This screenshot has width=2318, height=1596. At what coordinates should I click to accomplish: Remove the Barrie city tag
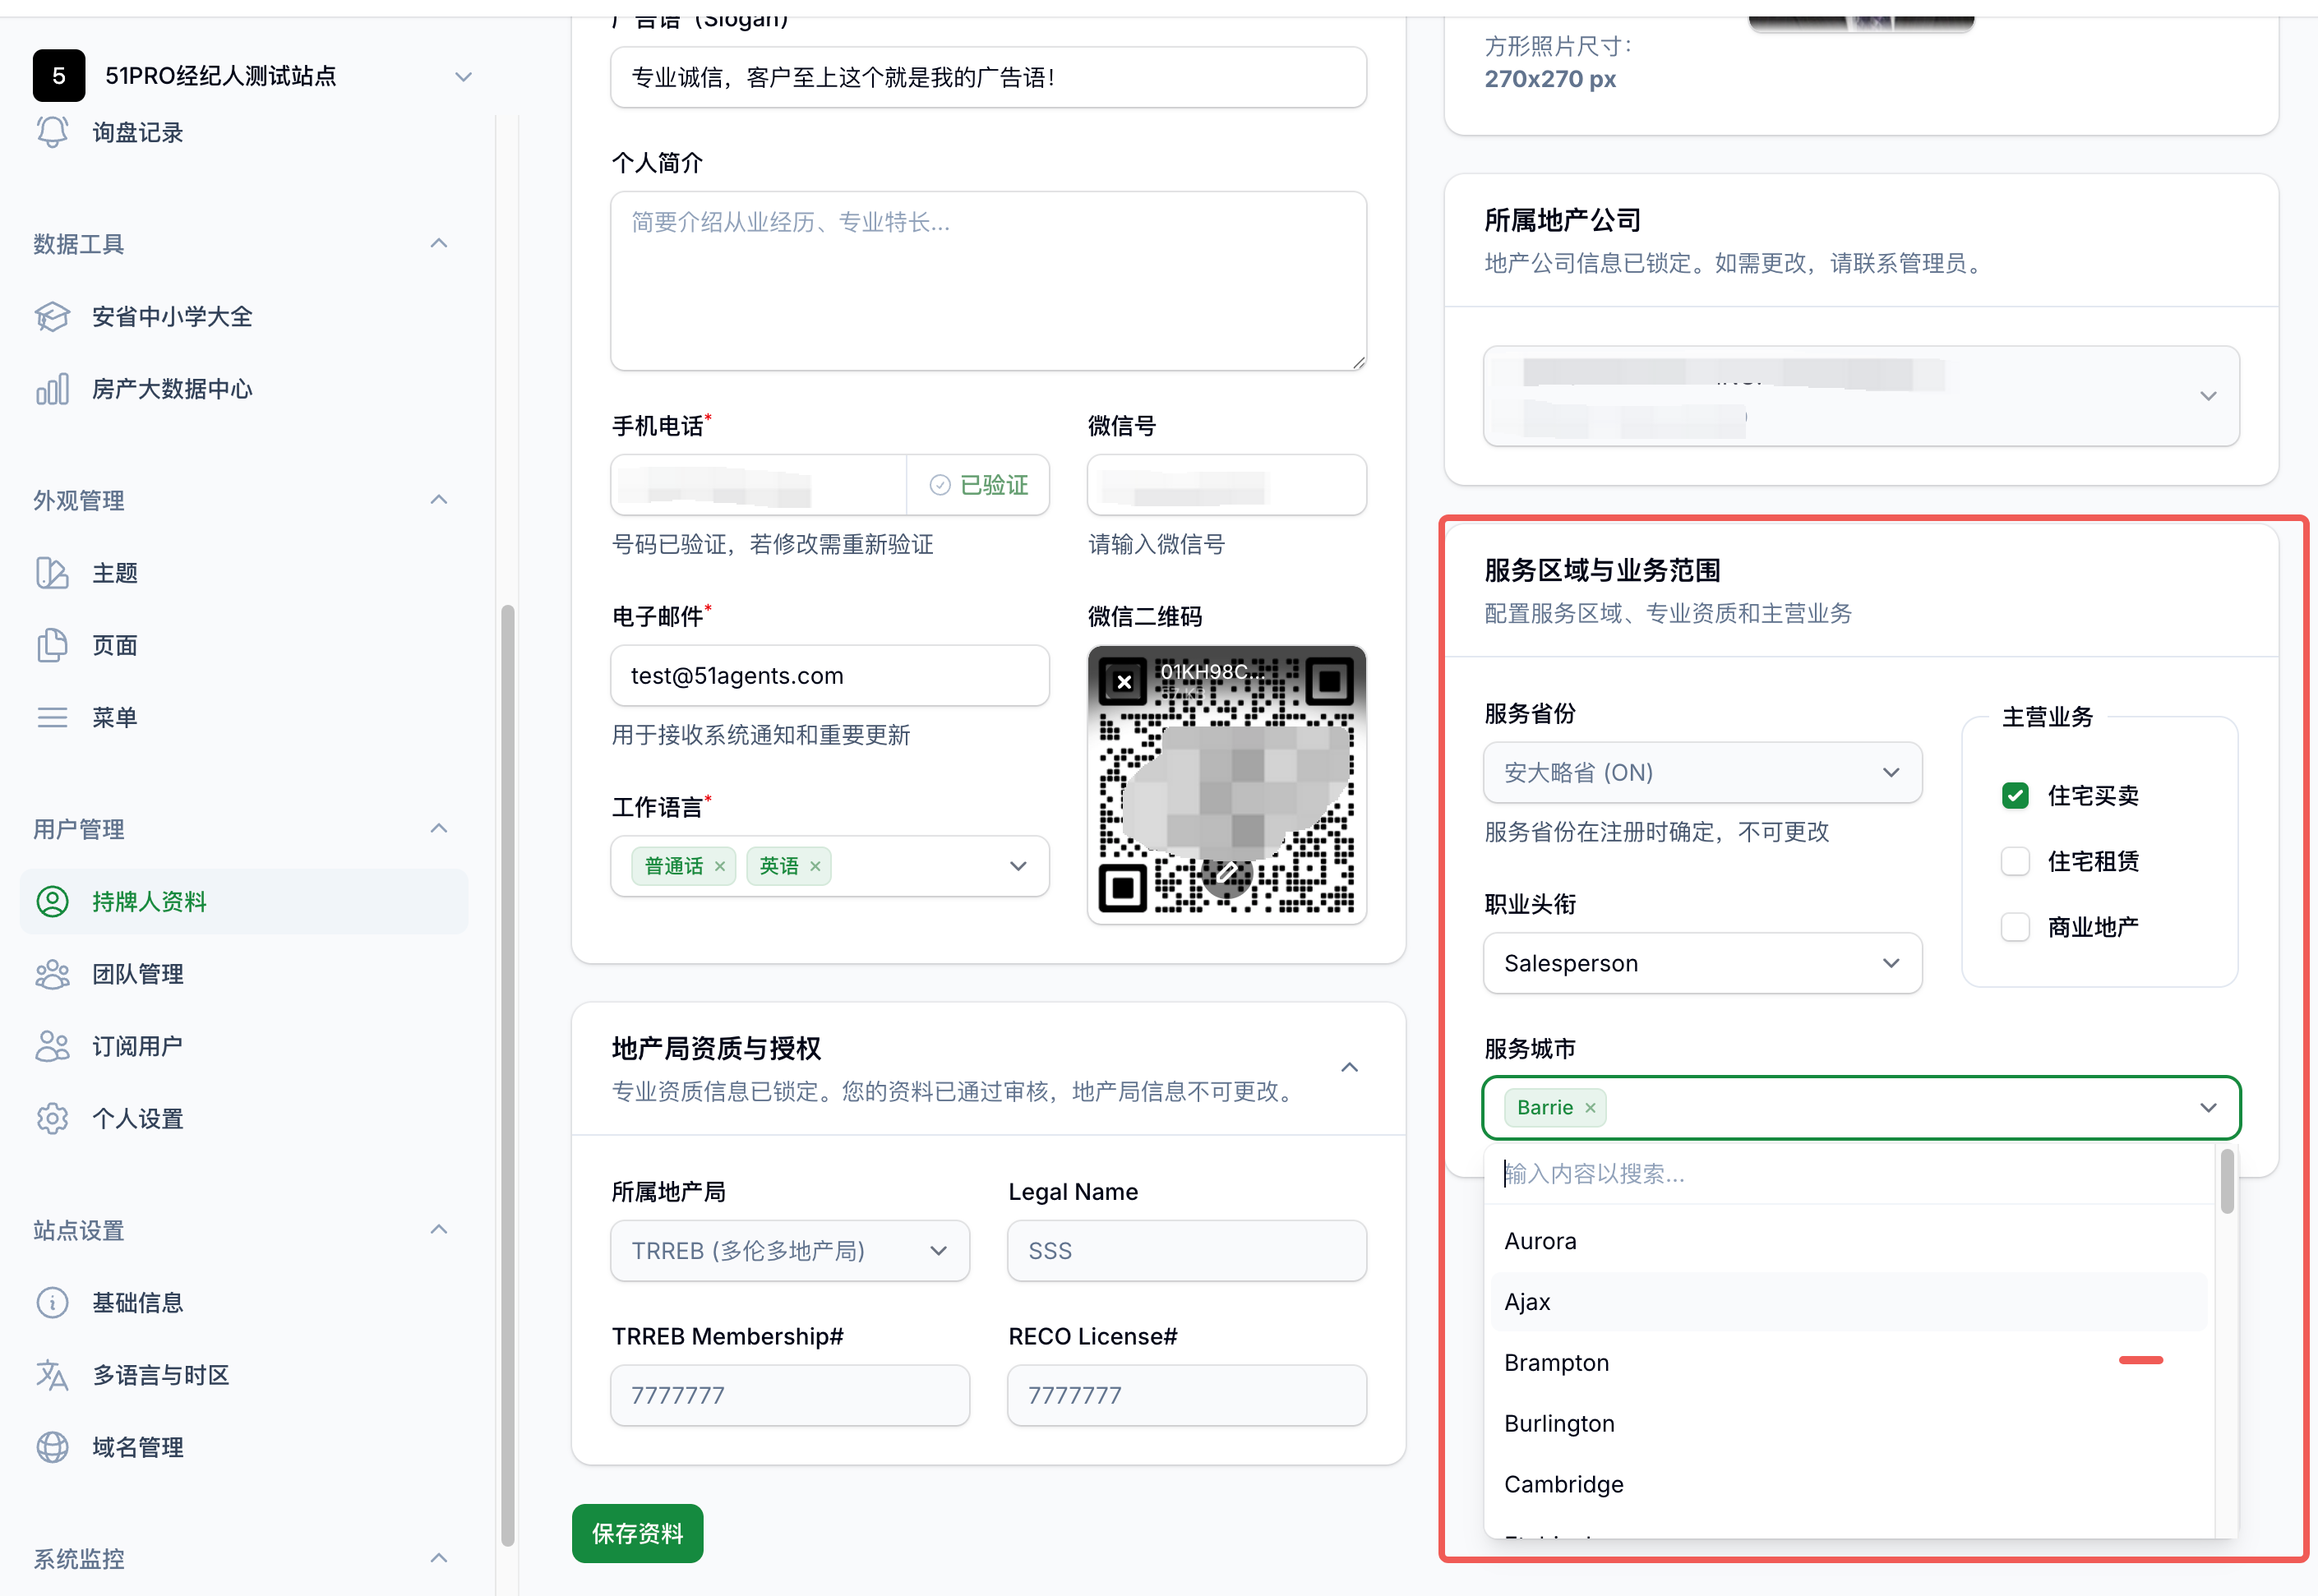click(1590, 1107)
